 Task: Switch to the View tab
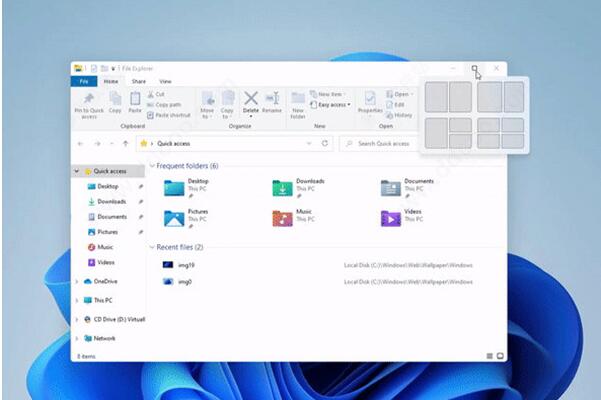[165, 81]
